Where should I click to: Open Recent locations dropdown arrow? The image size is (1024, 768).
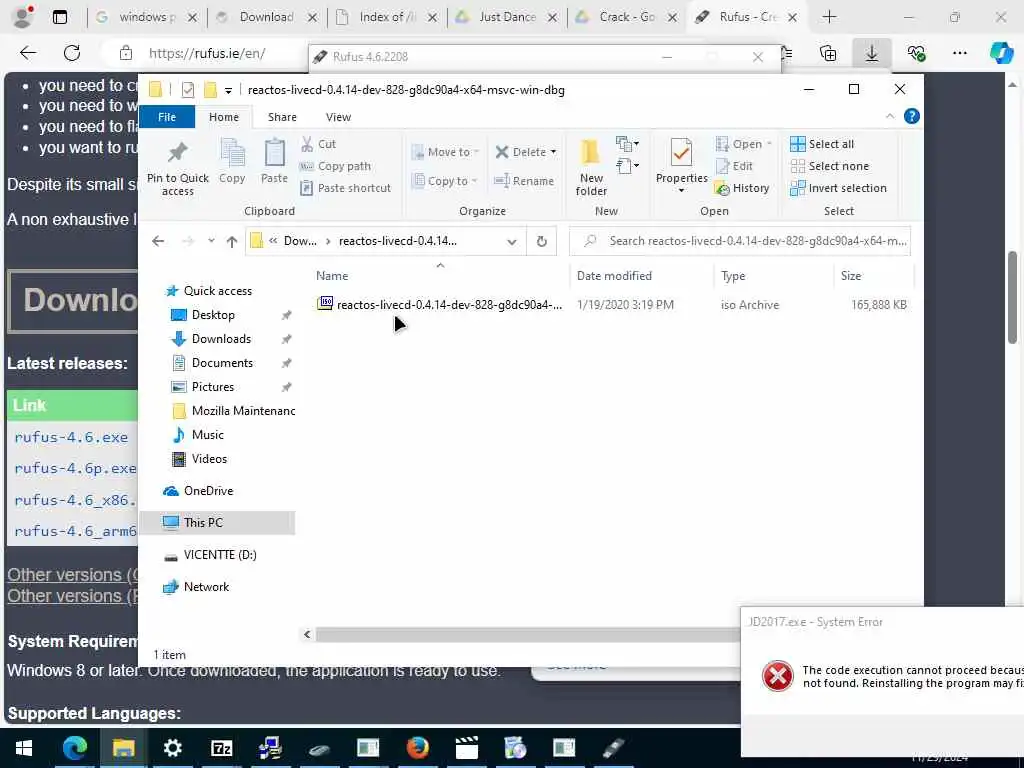click(211, 241)
